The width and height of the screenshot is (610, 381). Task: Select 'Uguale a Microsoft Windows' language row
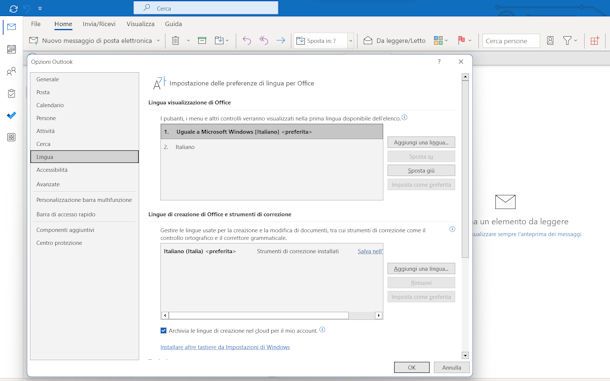click(272, 132)
